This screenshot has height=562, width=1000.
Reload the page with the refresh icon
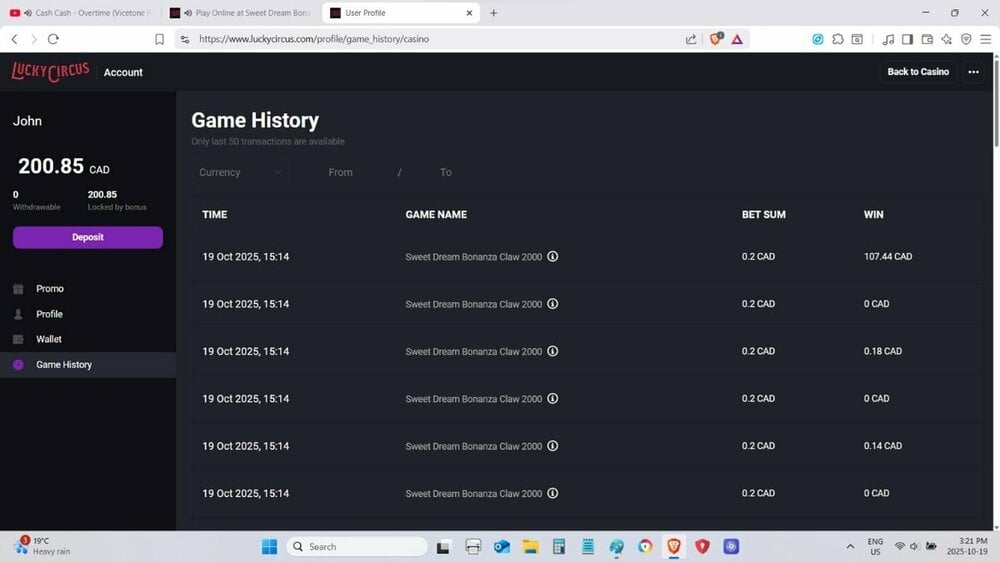(x=54, y=39)
